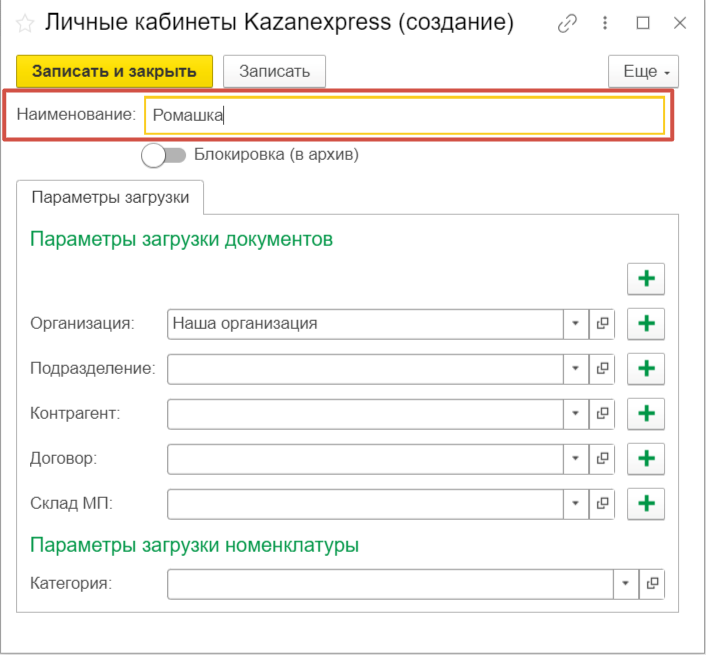Image resolution: width=706 pixels, height=655 pixels.
Task: Expand the Организация dropdown list
Action: [576, 324]
